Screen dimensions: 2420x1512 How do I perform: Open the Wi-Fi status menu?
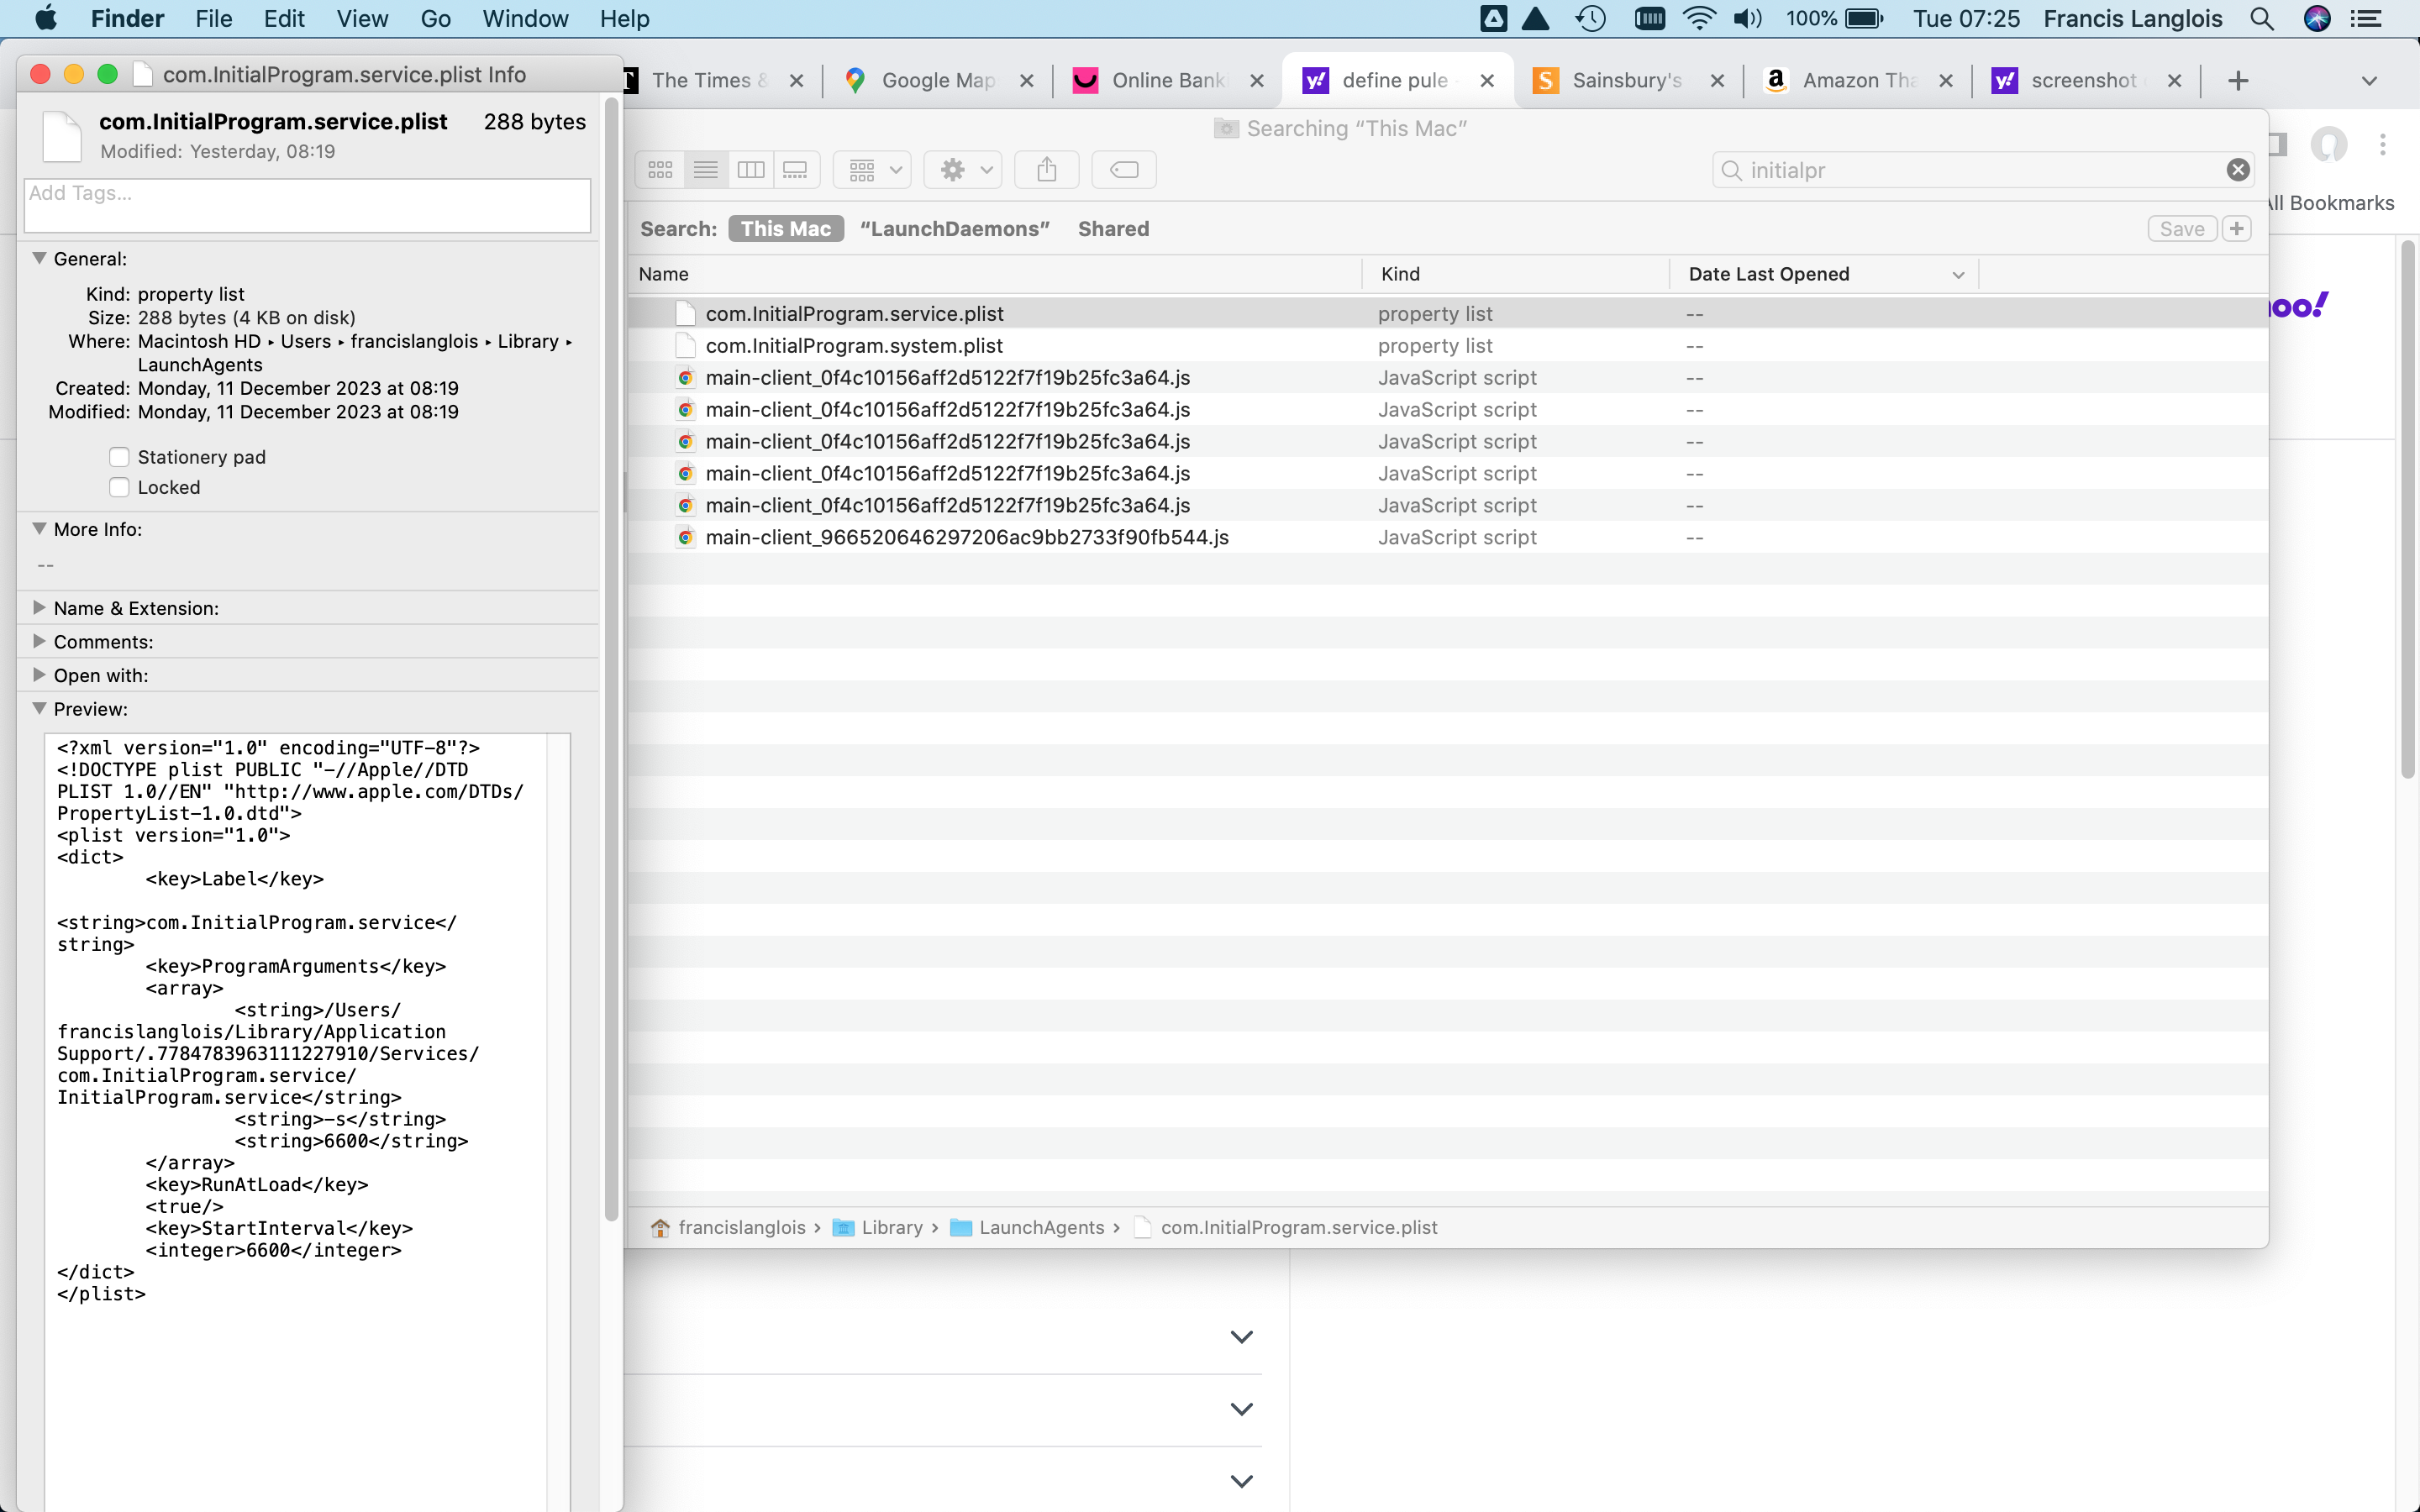click(x=1698, y=18)
